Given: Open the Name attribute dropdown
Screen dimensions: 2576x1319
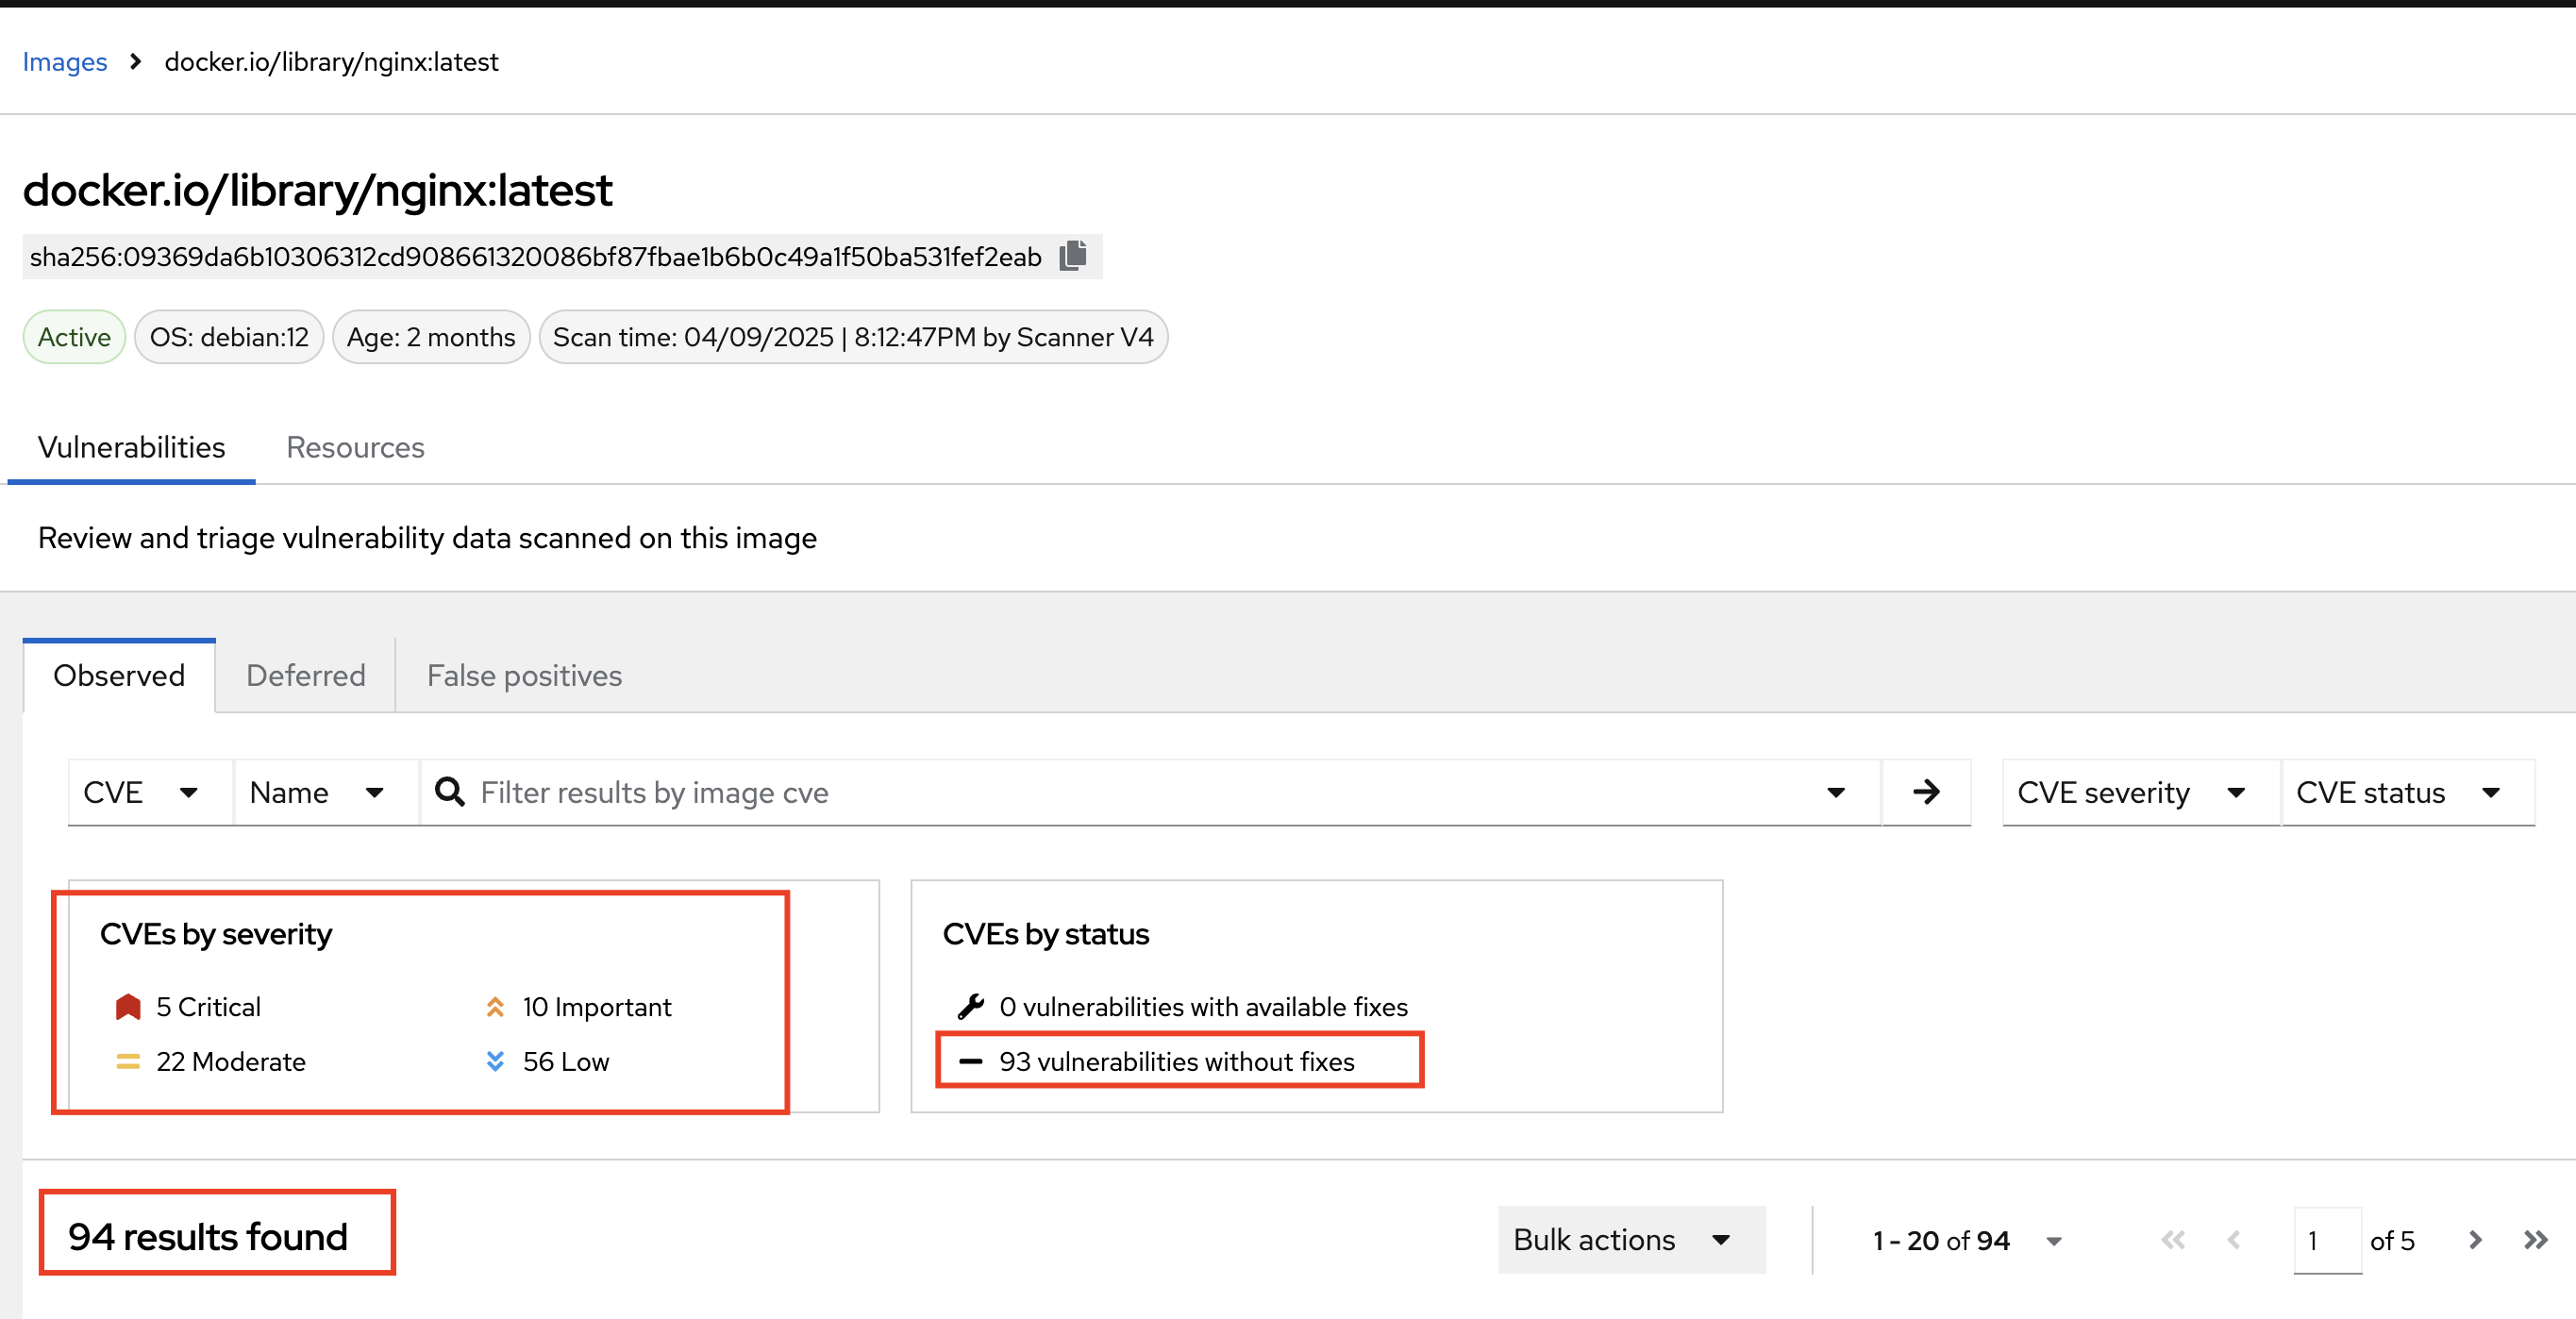Looking at the screenshot, I should coord(317,792).
